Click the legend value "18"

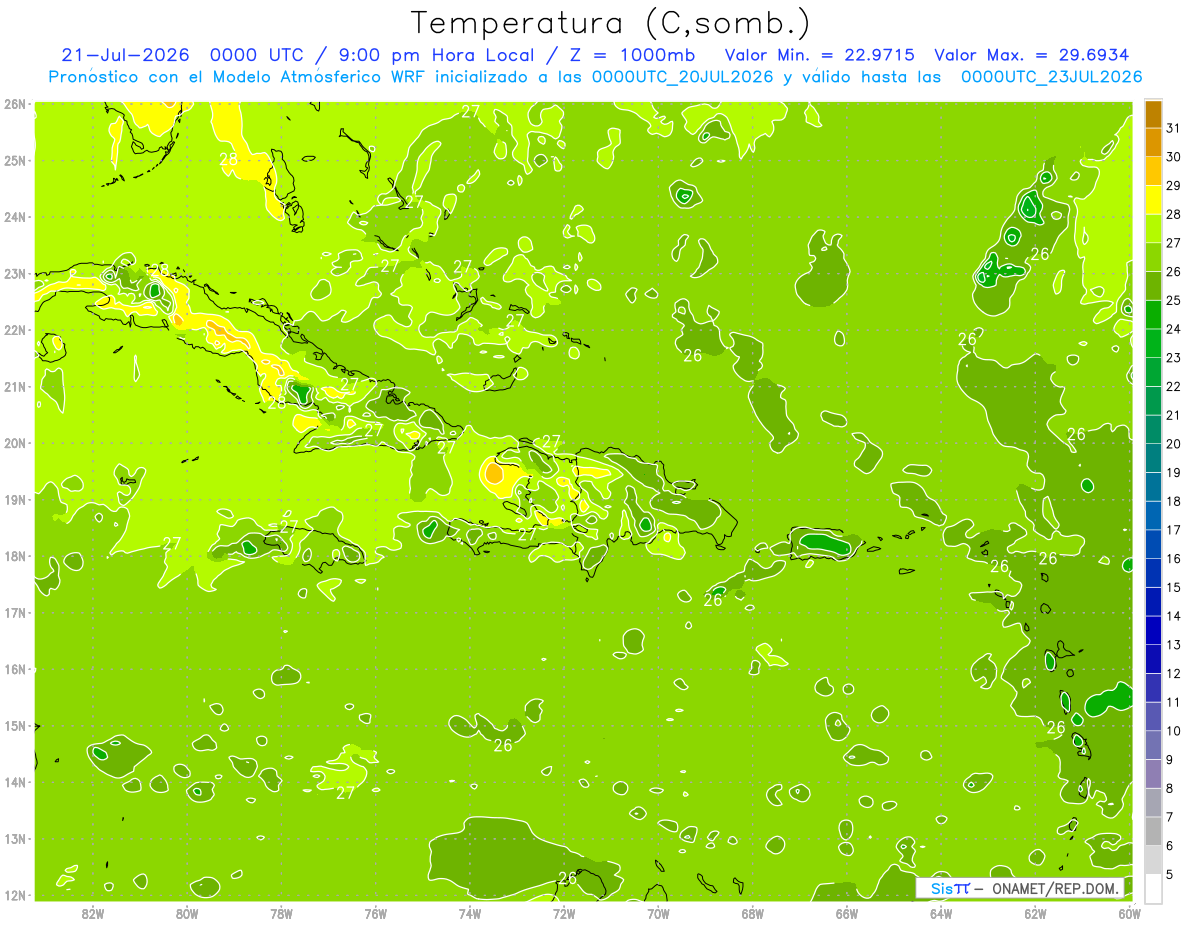tap(1173, 501)
